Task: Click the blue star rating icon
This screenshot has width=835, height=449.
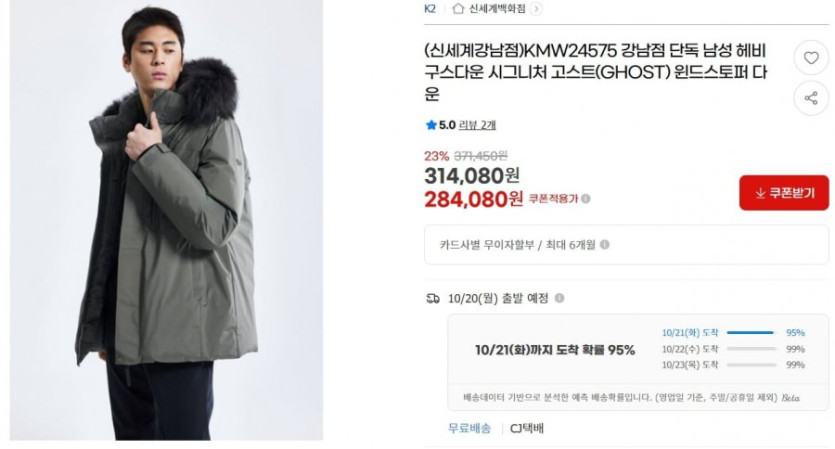Action: click(x=431, y=125)
